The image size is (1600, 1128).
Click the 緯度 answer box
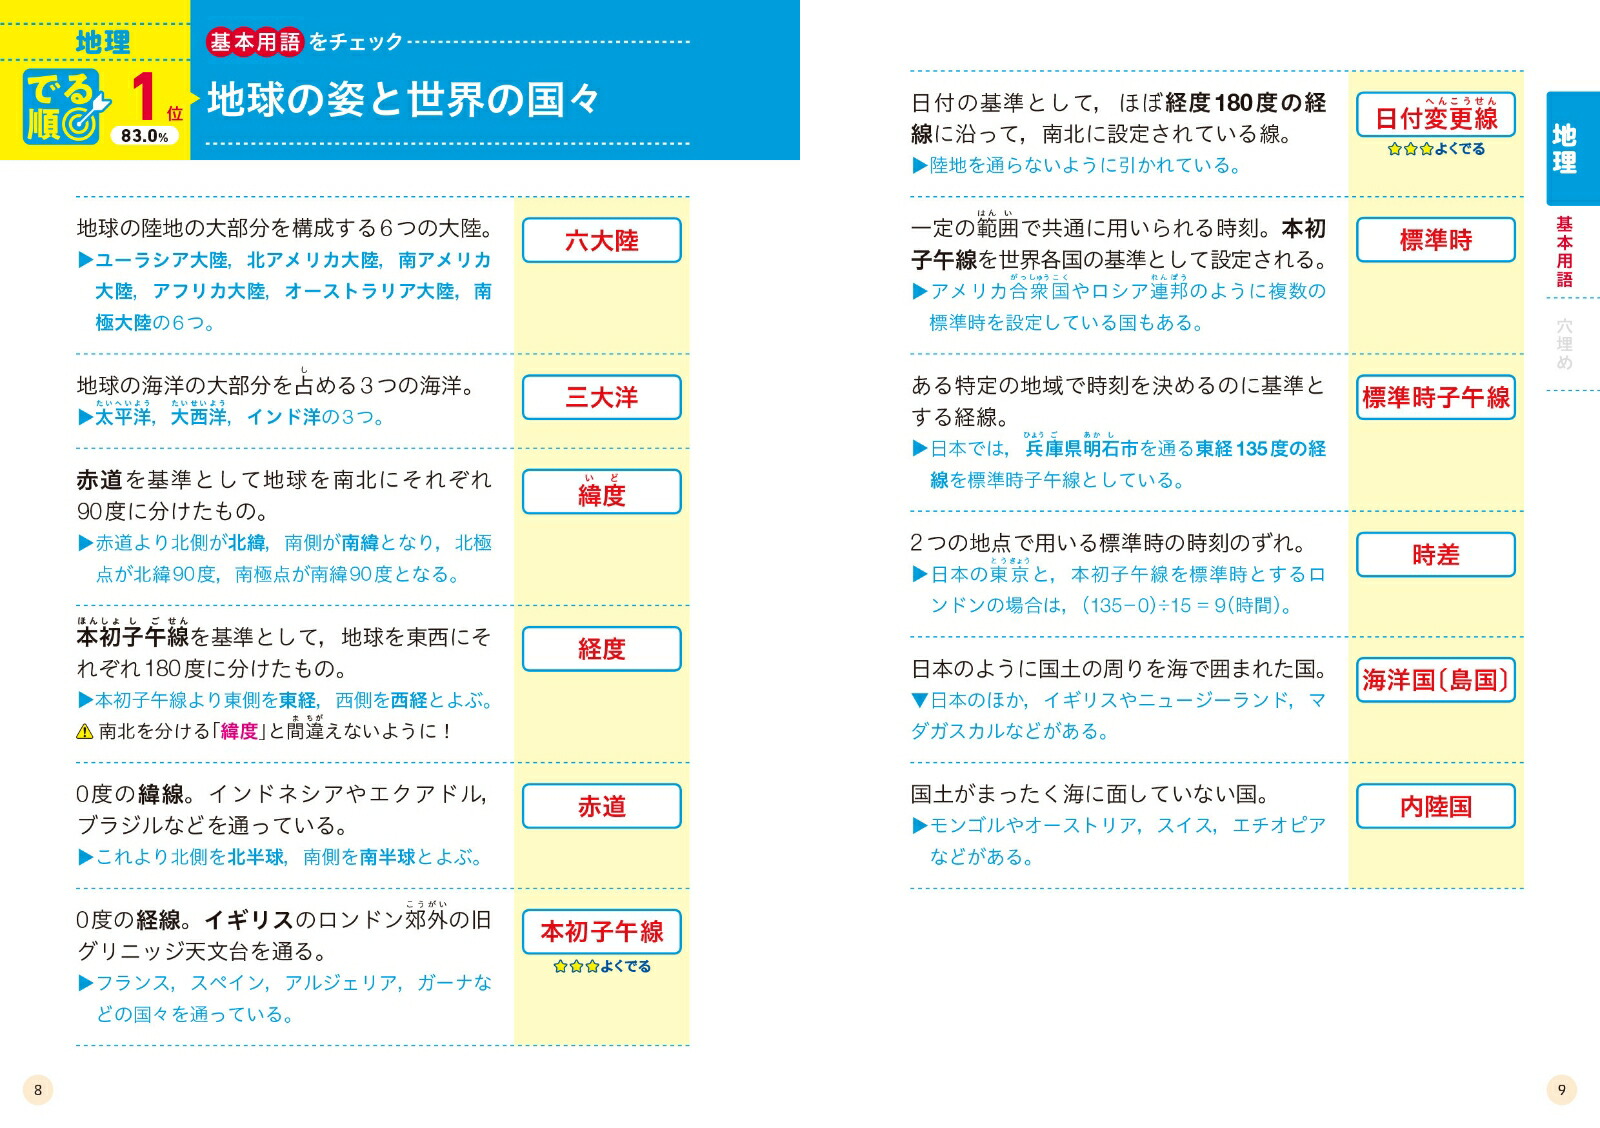click(601, 492)
